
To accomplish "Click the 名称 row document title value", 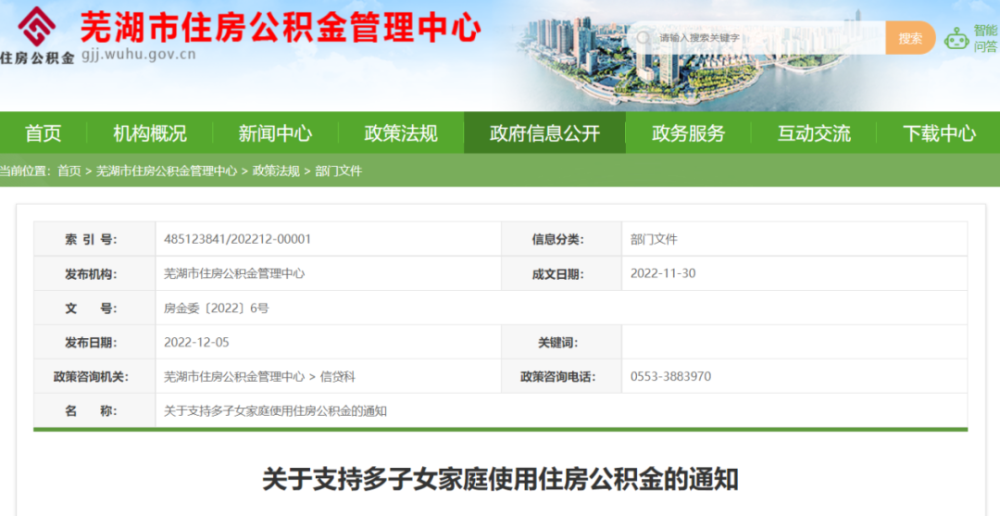I will pyautogui.click(x=276, y=411).
